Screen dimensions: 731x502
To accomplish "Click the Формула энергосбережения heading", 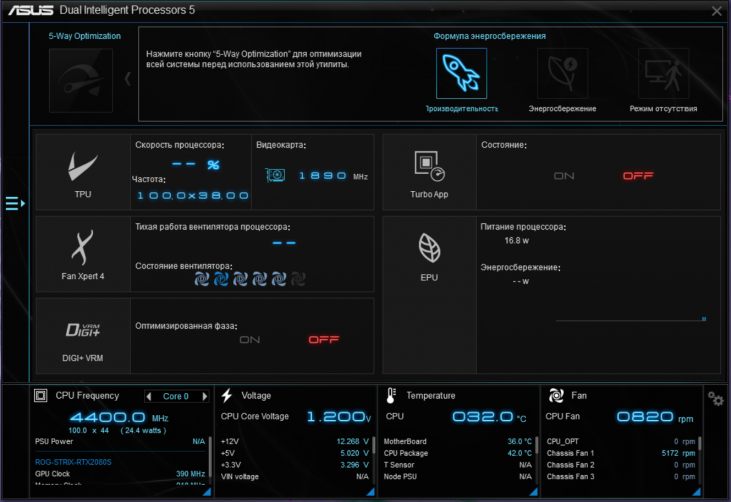I will pyautogui.click(x=490, y=36).
